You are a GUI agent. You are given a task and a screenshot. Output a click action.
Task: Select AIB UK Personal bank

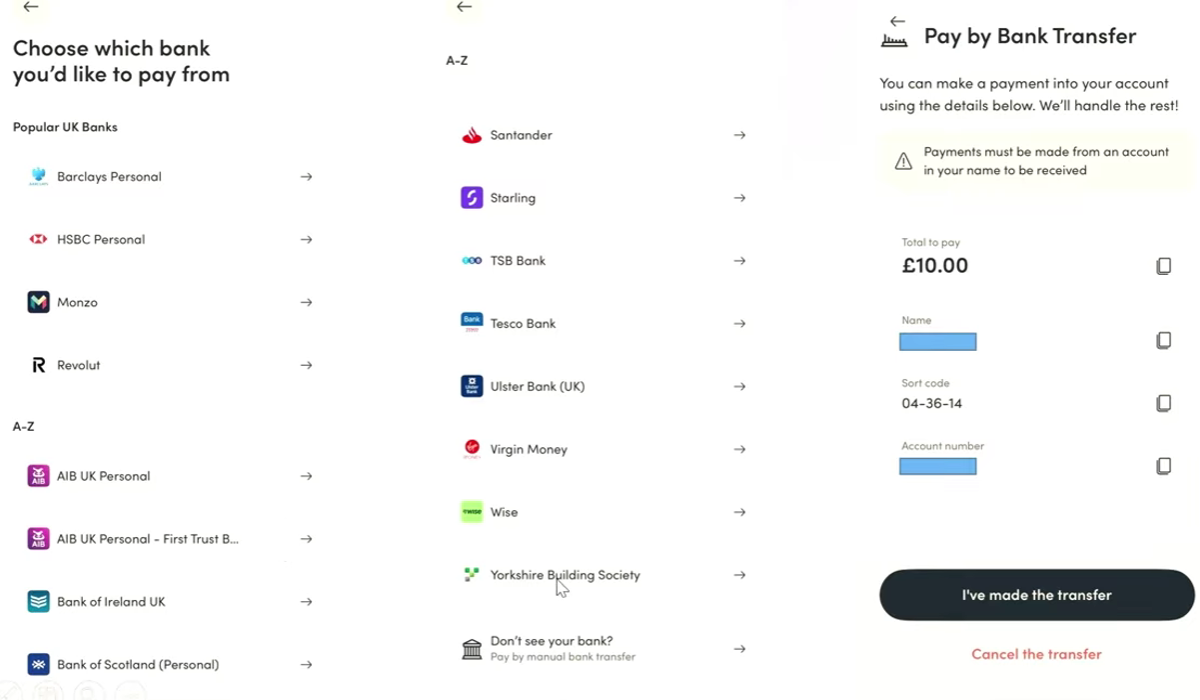103,476
